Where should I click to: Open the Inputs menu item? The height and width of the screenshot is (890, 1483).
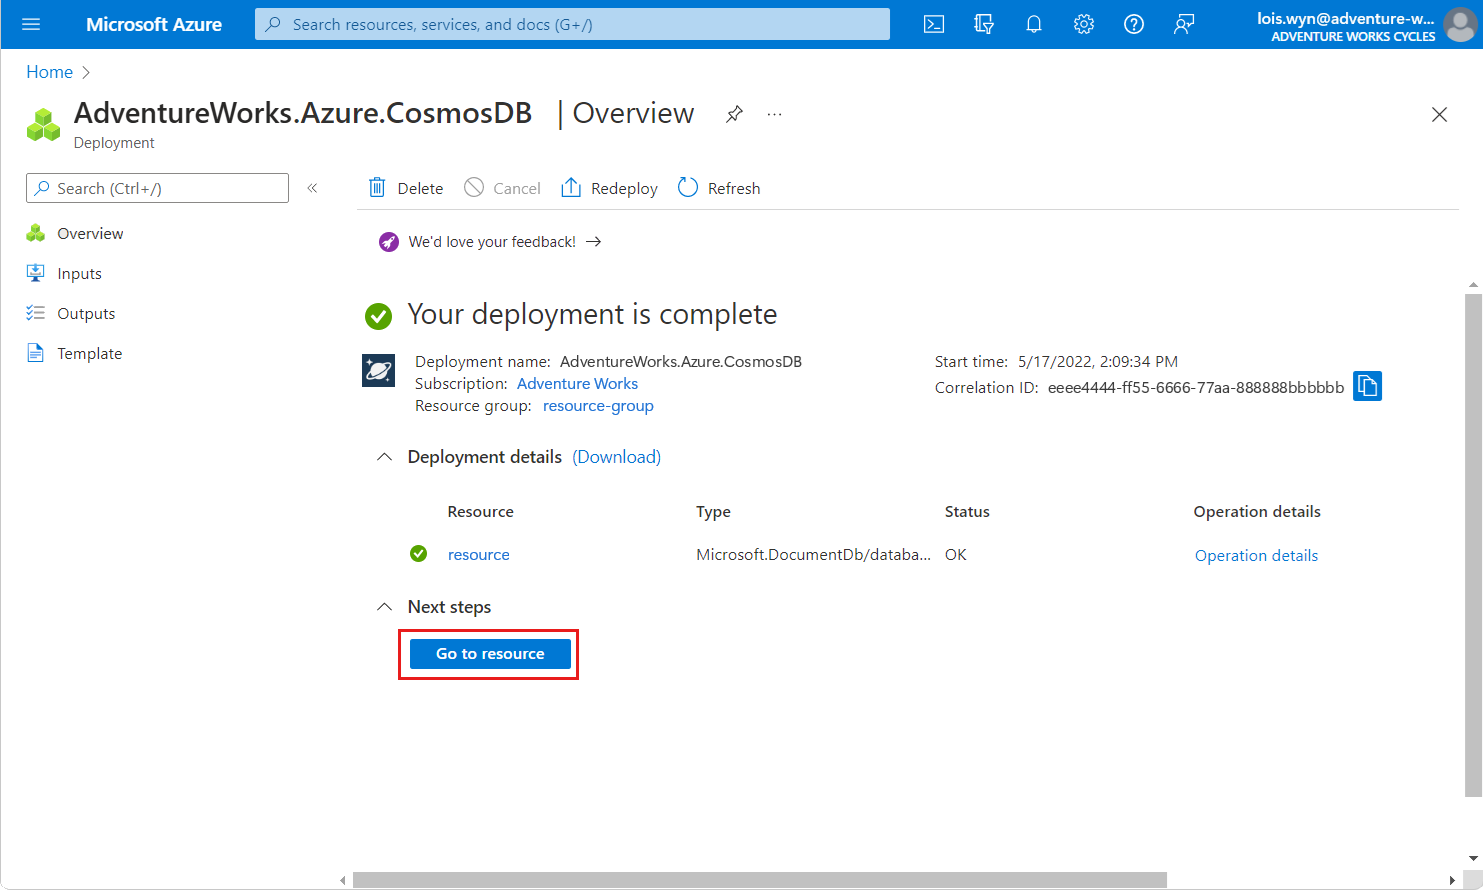point(79,273)
